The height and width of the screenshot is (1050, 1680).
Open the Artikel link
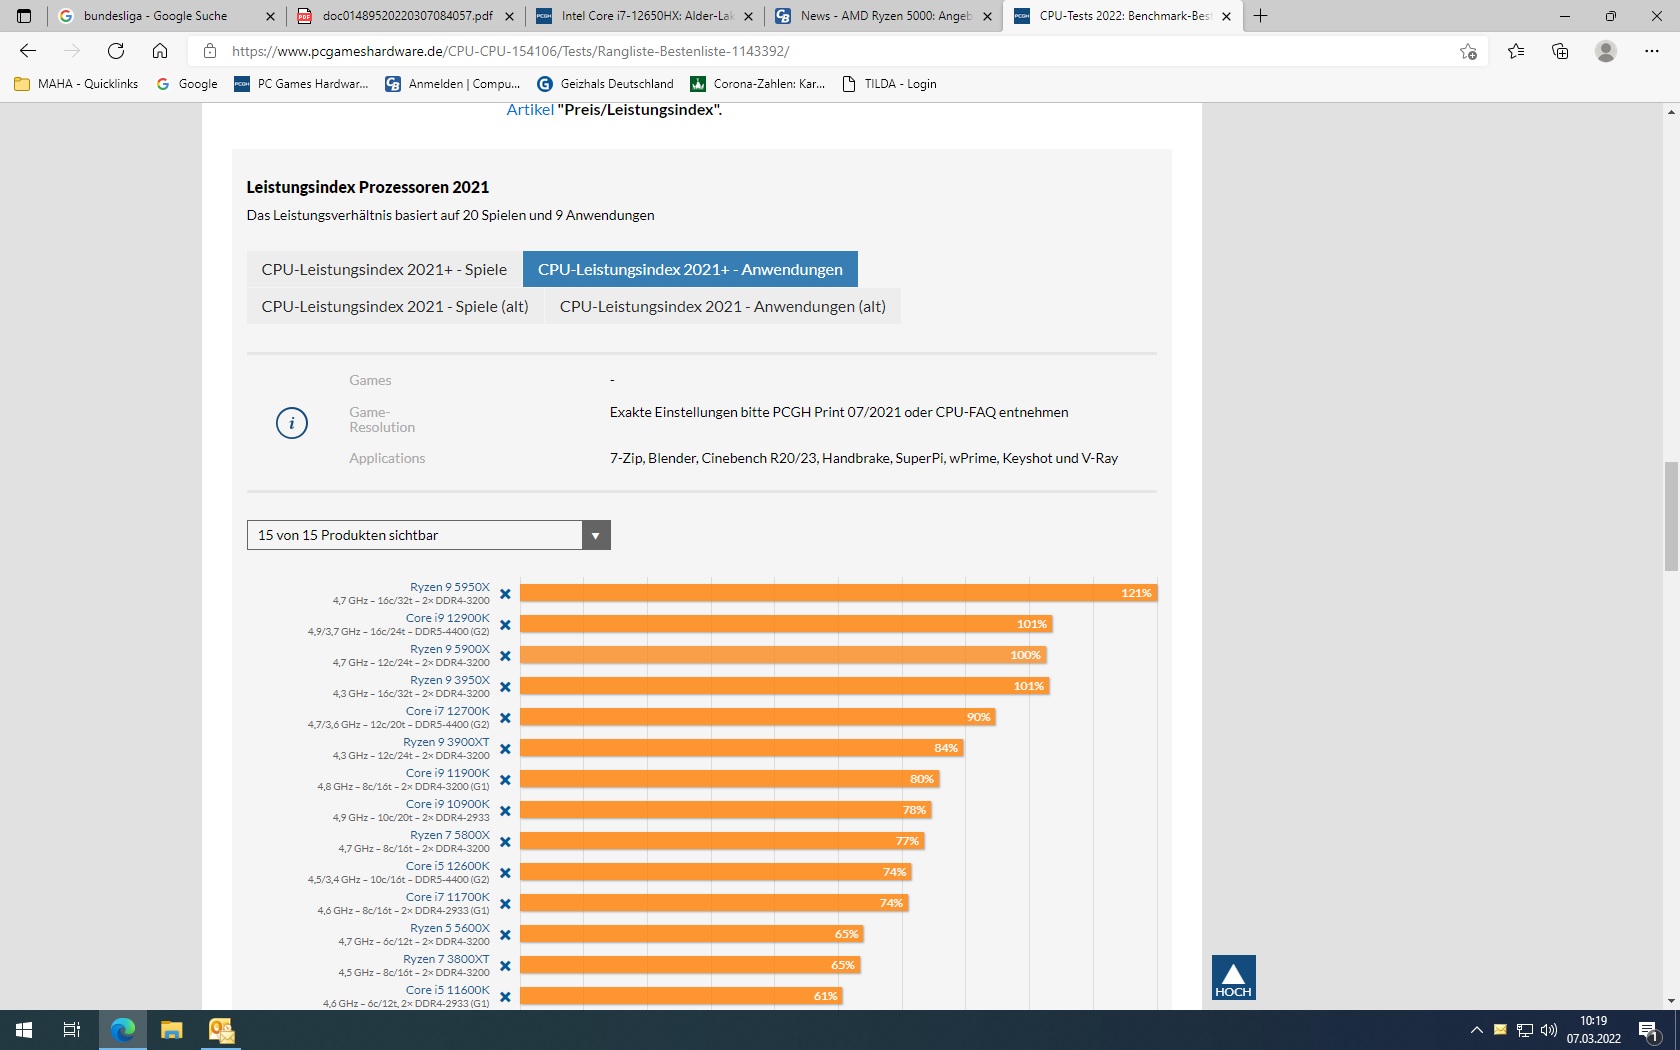point(530,110)
